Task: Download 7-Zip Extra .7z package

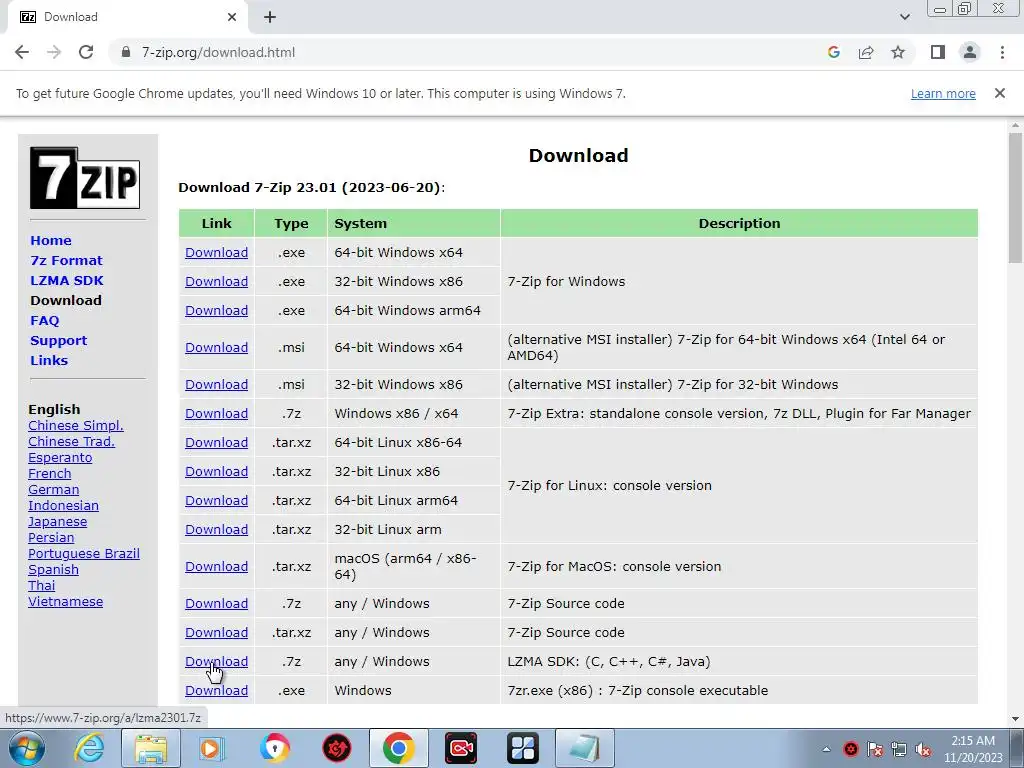Action: click(216, 413)
